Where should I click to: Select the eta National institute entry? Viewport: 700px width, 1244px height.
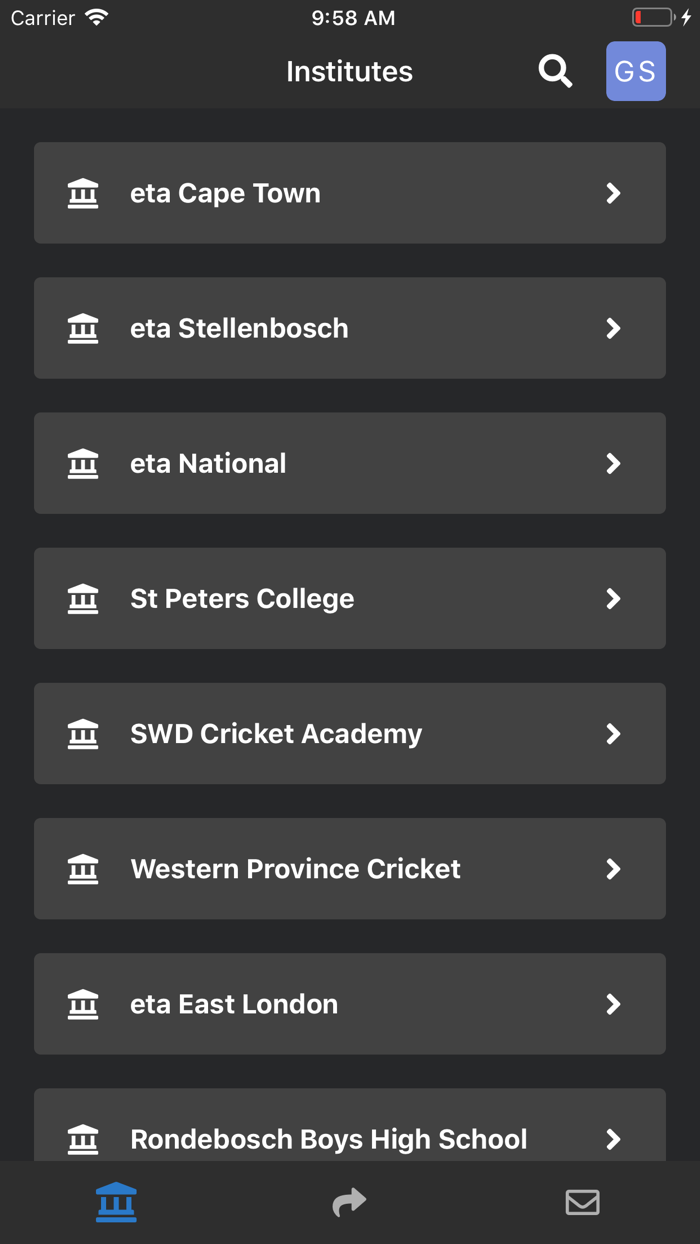tap(349, 463)
